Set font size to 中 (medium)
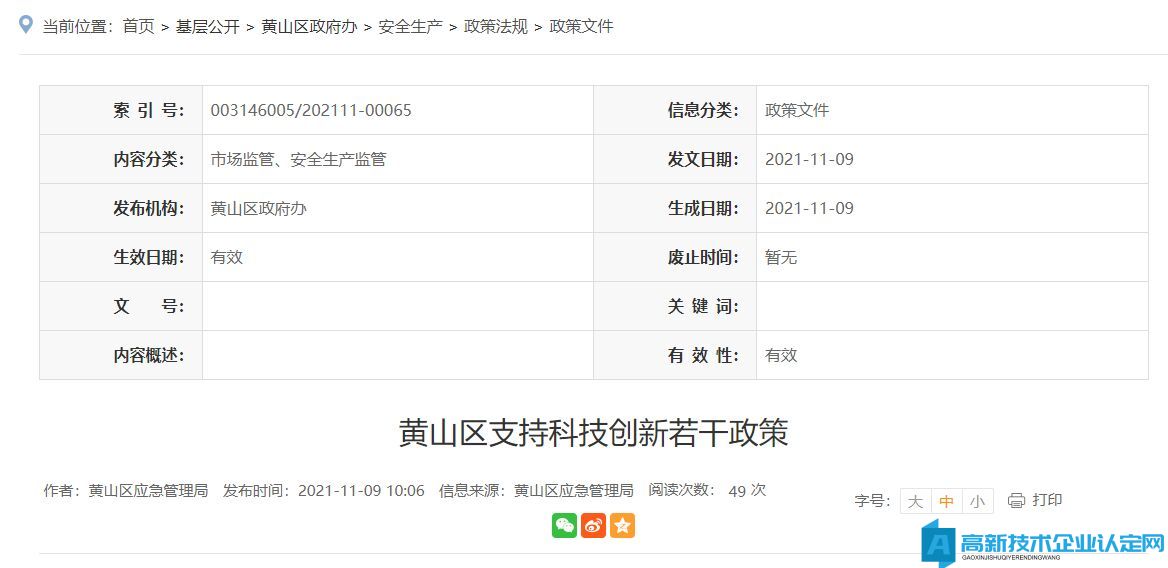Screen dimensions: 1168x568 [946, 501]
